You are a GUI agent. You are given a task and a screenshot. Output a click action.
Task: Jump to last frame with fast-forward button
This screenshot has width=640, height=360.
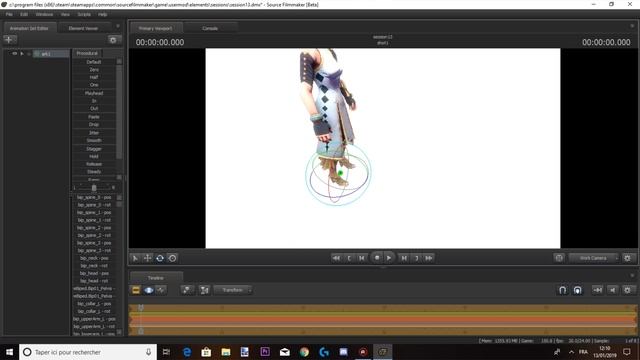429,258
